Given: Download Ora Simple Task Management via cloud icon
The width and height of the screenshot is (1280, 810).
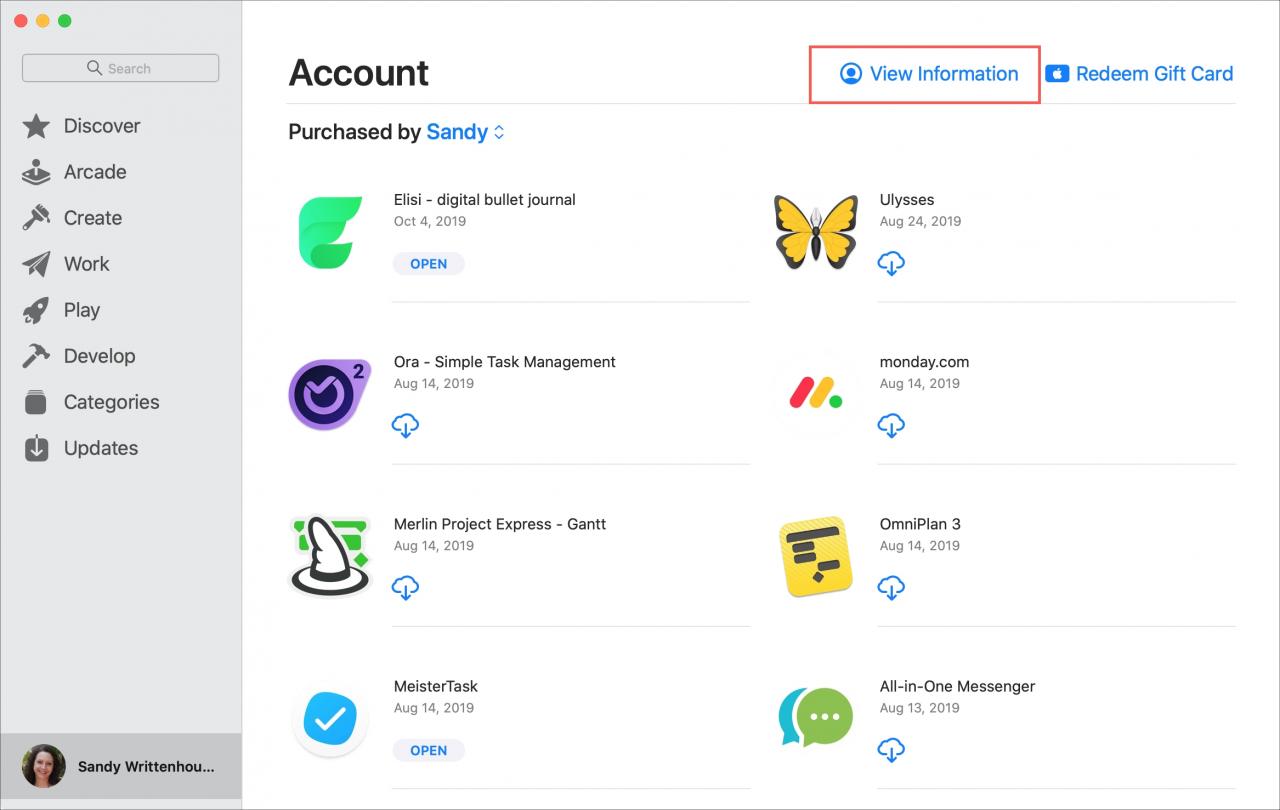Looking at the screenshot, I should (405, 426).
